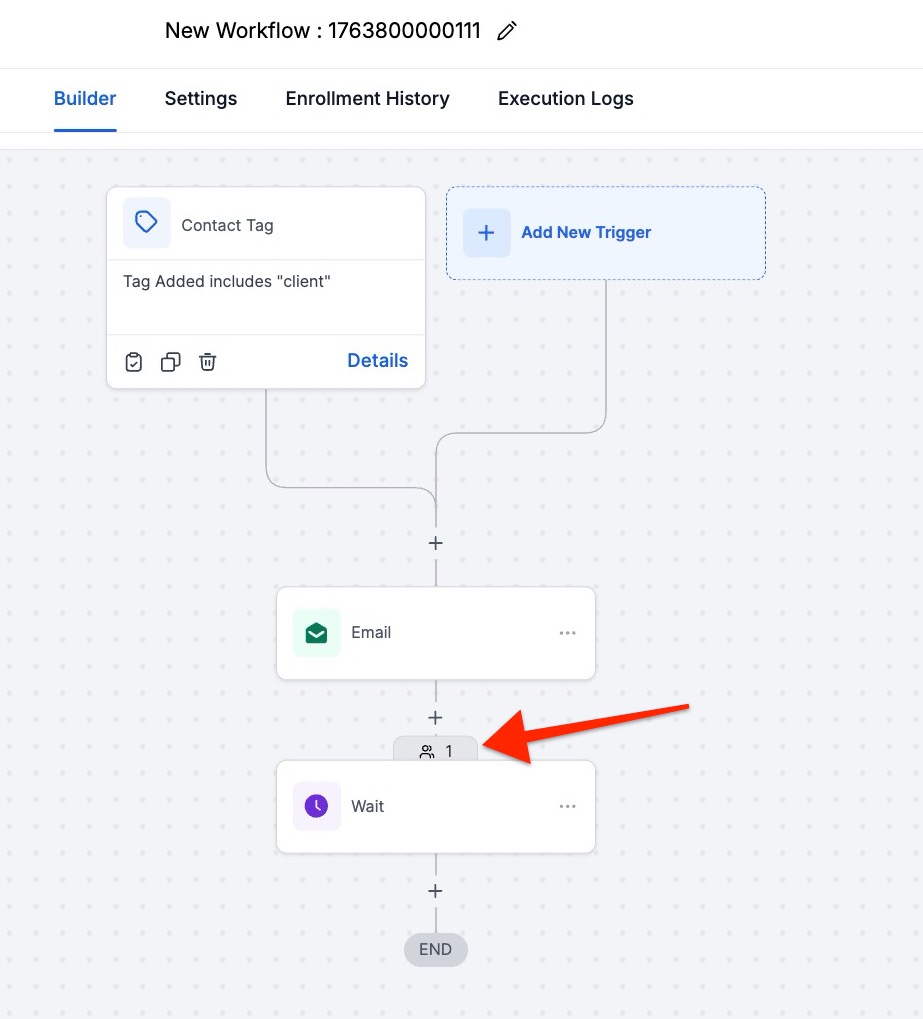Click the clipboard checklist icon on trigger card

pyautogui.click(x=134, y=362)
